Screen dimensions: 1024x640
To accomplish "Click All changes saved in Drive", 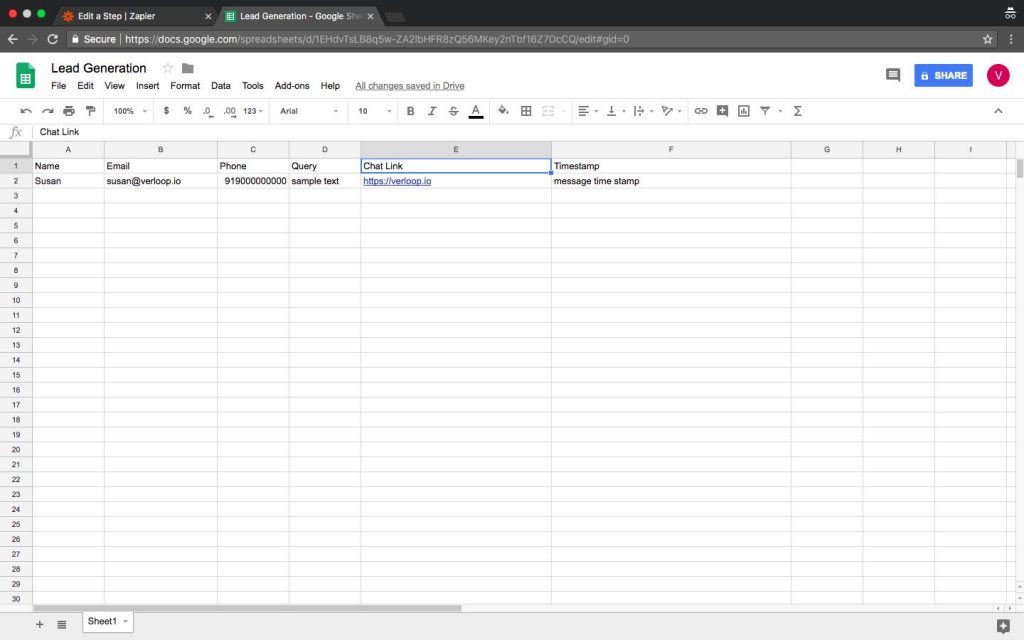I will pos(409,86).
